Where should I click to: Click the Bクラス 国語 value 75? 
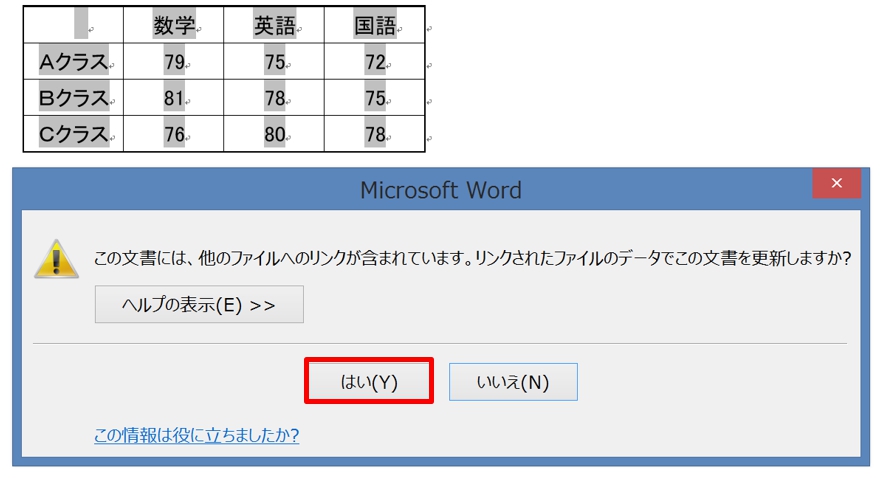click(374, 98)
